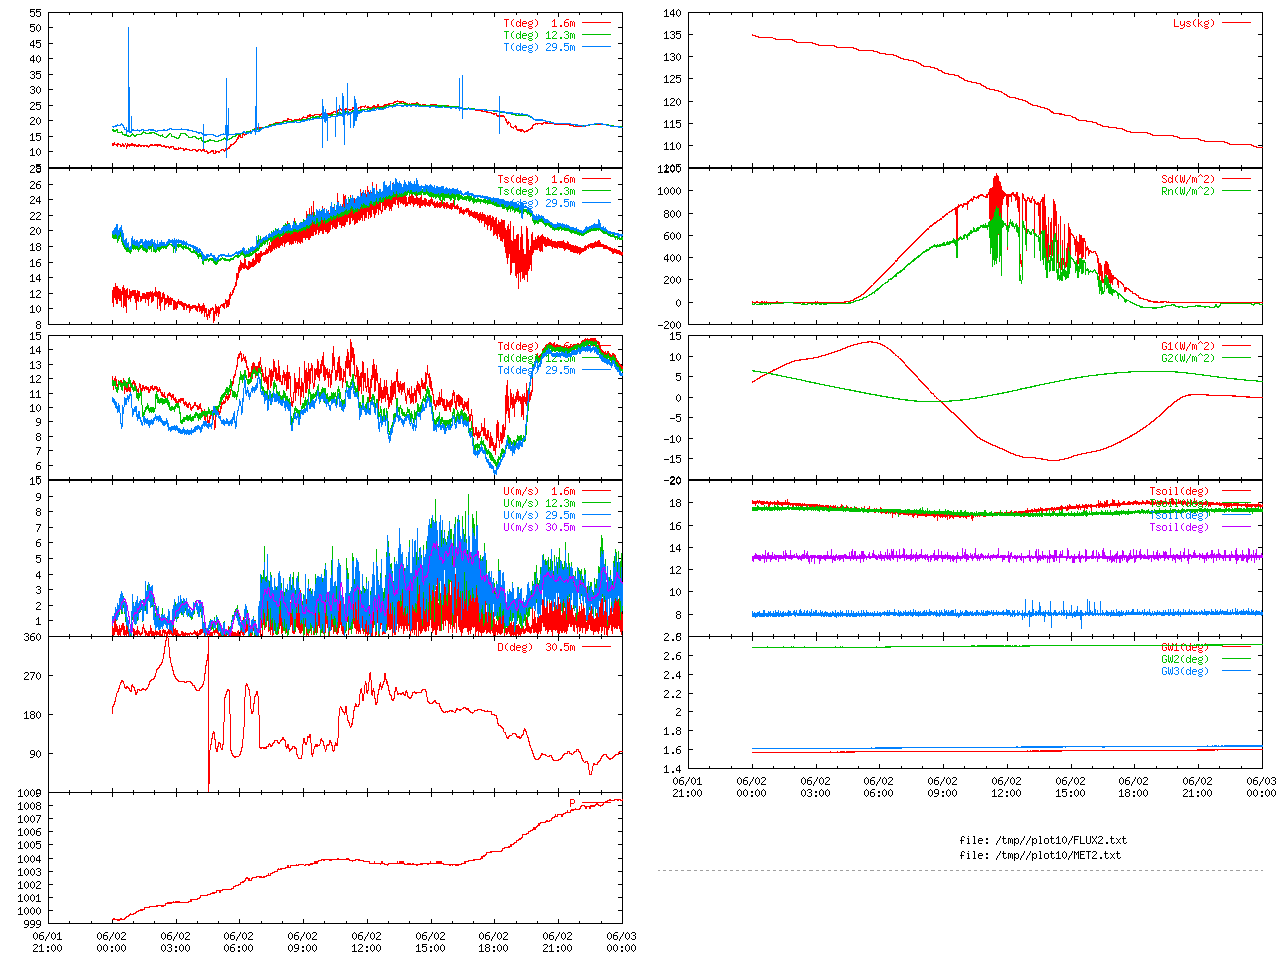Screen dimensions: 1280x960
Task: Click the 'T(deg) 29.5m' legend label
Action: 539,47
